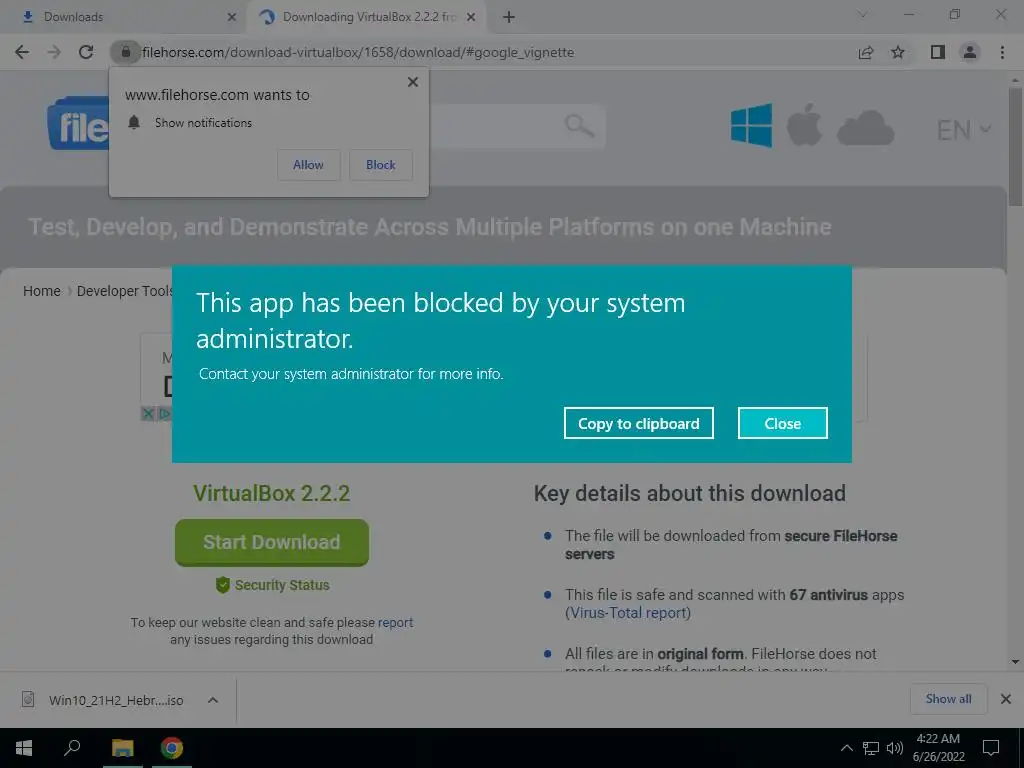This screenshot has width=1024, height=768.
Task: Open the Virus-Total report link
Action: 628,613
